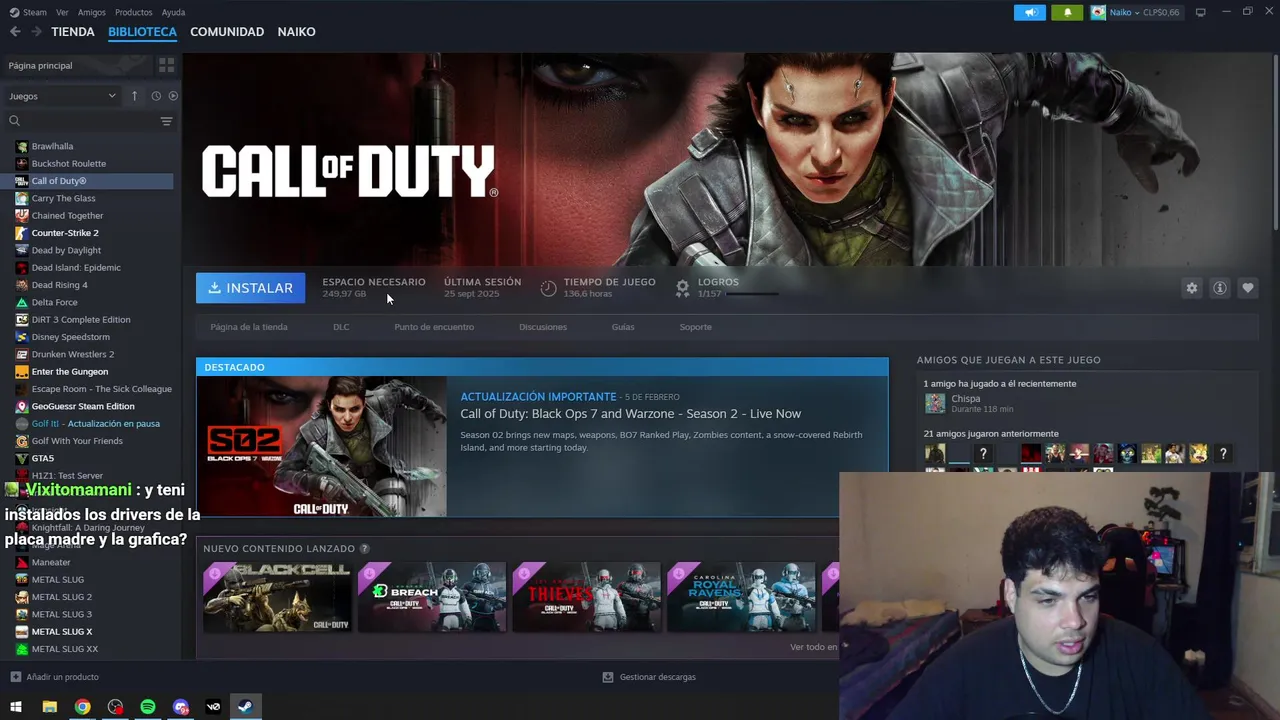The image size is (1280, 720).
Task: Open advanced filter options lines icon
Action: (166, 121)
